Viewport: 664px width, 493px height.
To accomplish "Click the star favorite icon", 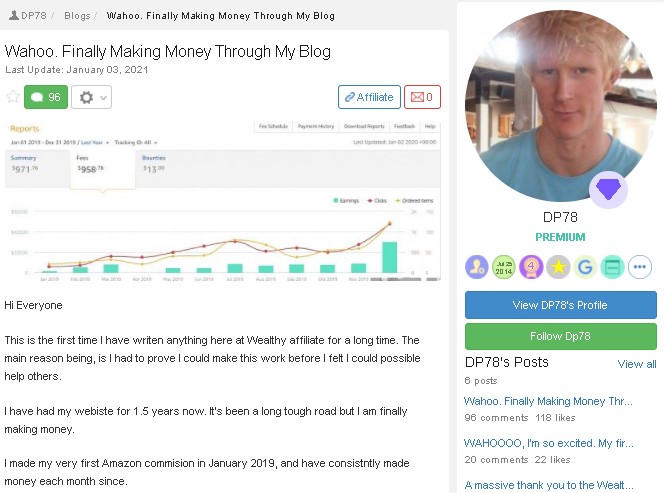I will click(13, 97).
